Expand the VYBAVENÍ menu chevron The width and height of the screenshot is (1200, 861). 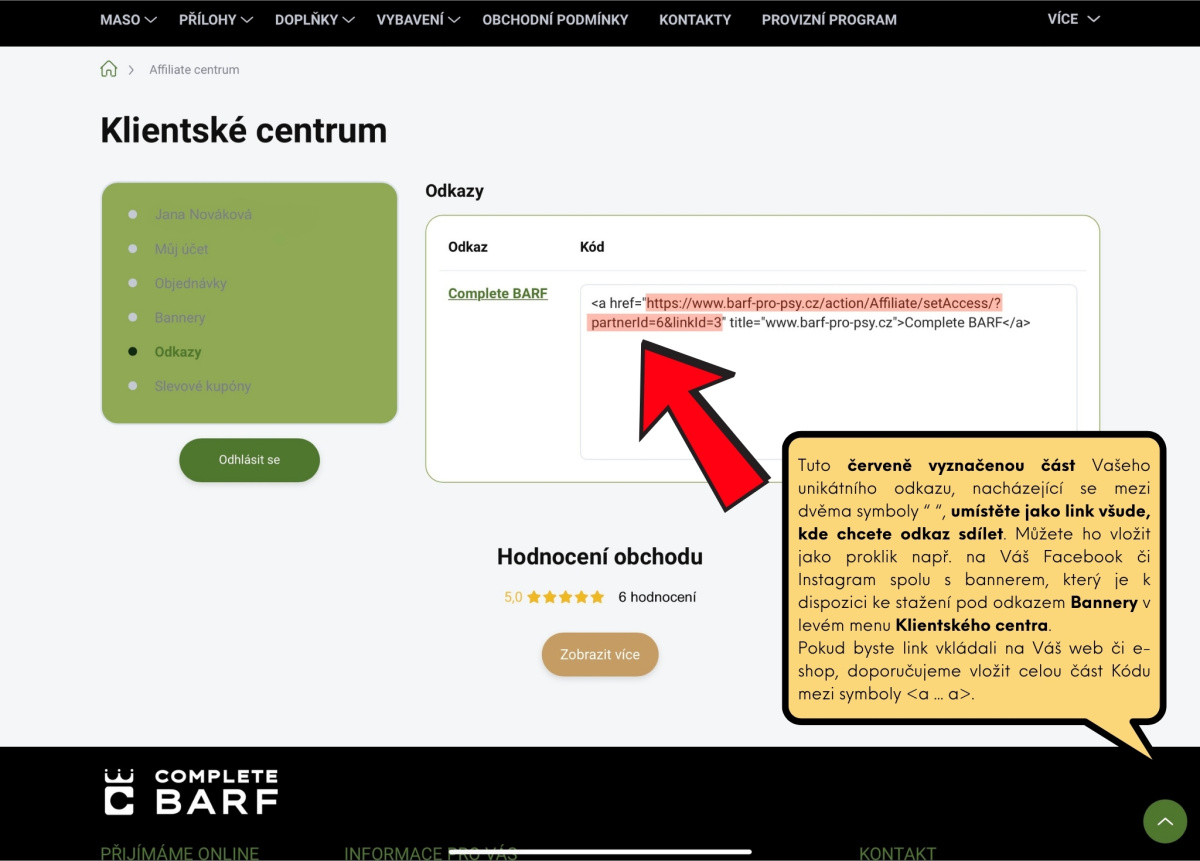(x=454, y=20)
